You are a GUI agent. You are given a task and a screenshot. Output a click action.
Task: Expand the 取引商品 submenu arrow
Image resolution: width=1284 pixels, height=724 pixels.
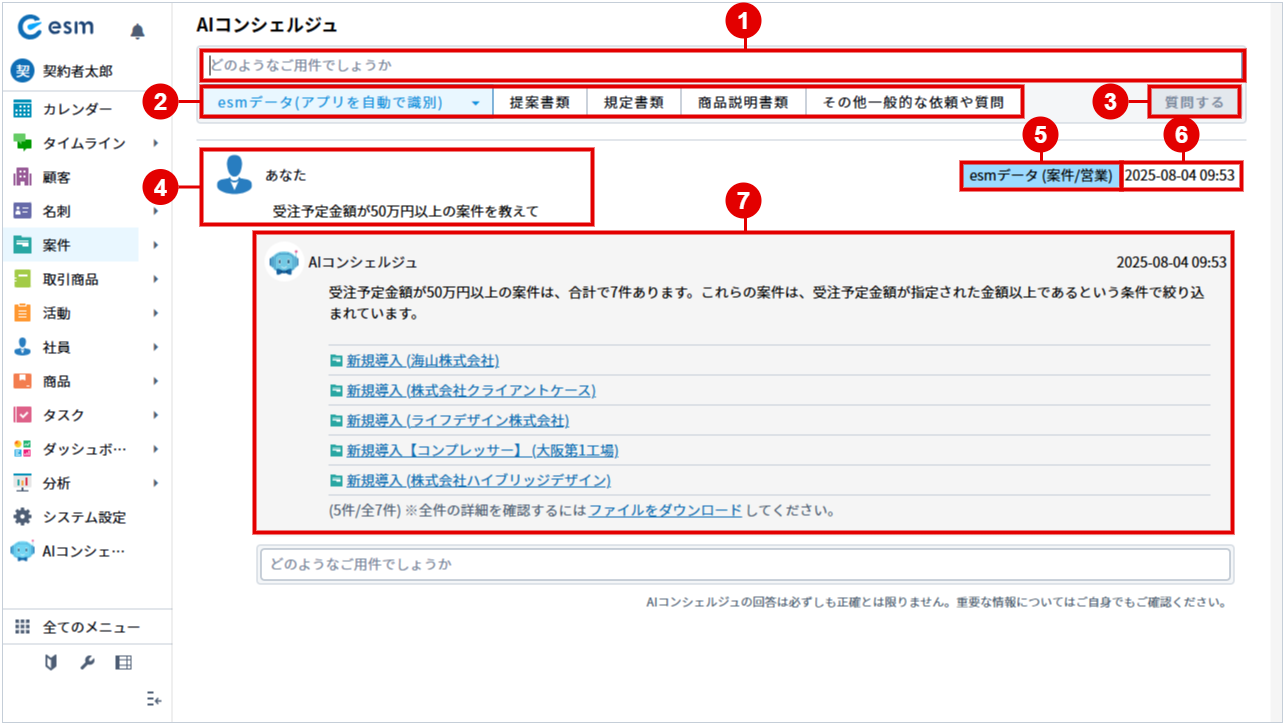click(156, 279)
